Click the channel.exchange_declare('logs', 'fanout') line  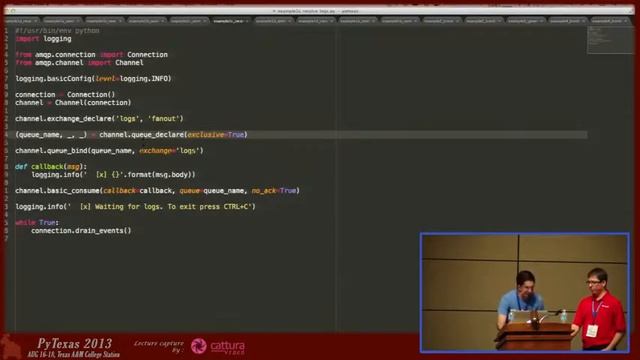point(99,119)
